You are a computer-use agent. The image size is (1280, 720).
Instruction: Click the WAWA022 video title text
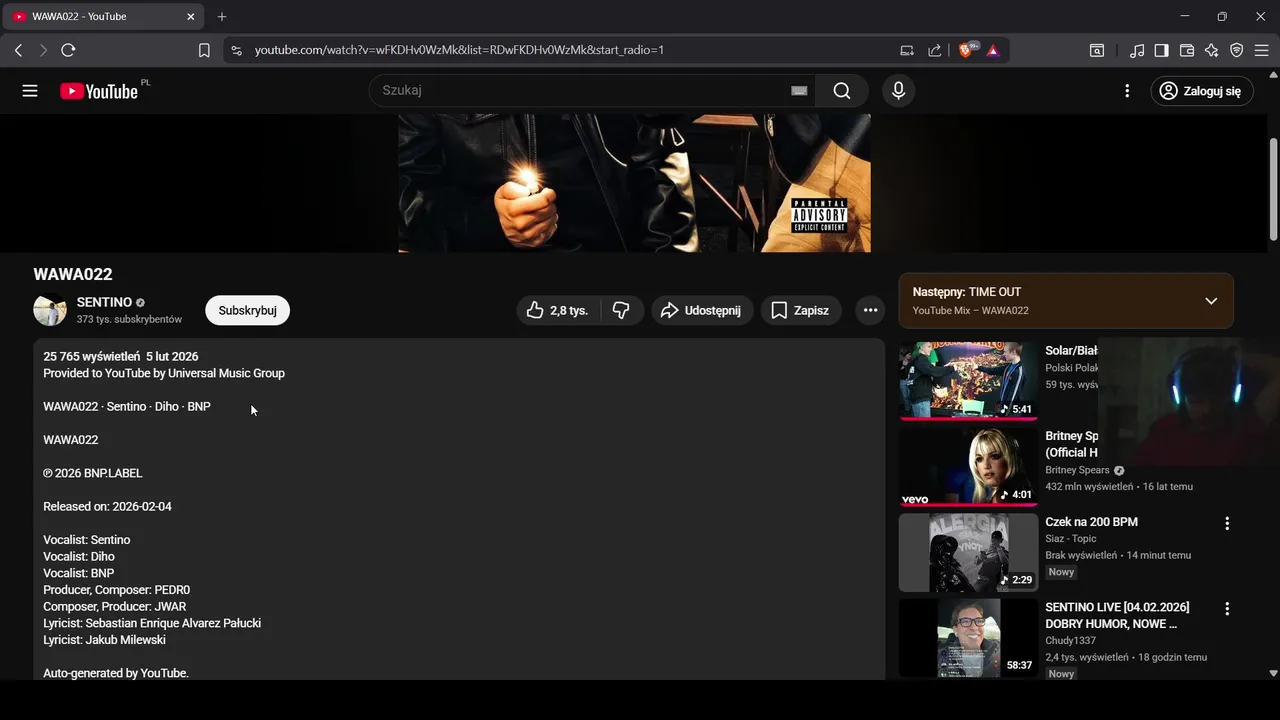tap(73, 274)
